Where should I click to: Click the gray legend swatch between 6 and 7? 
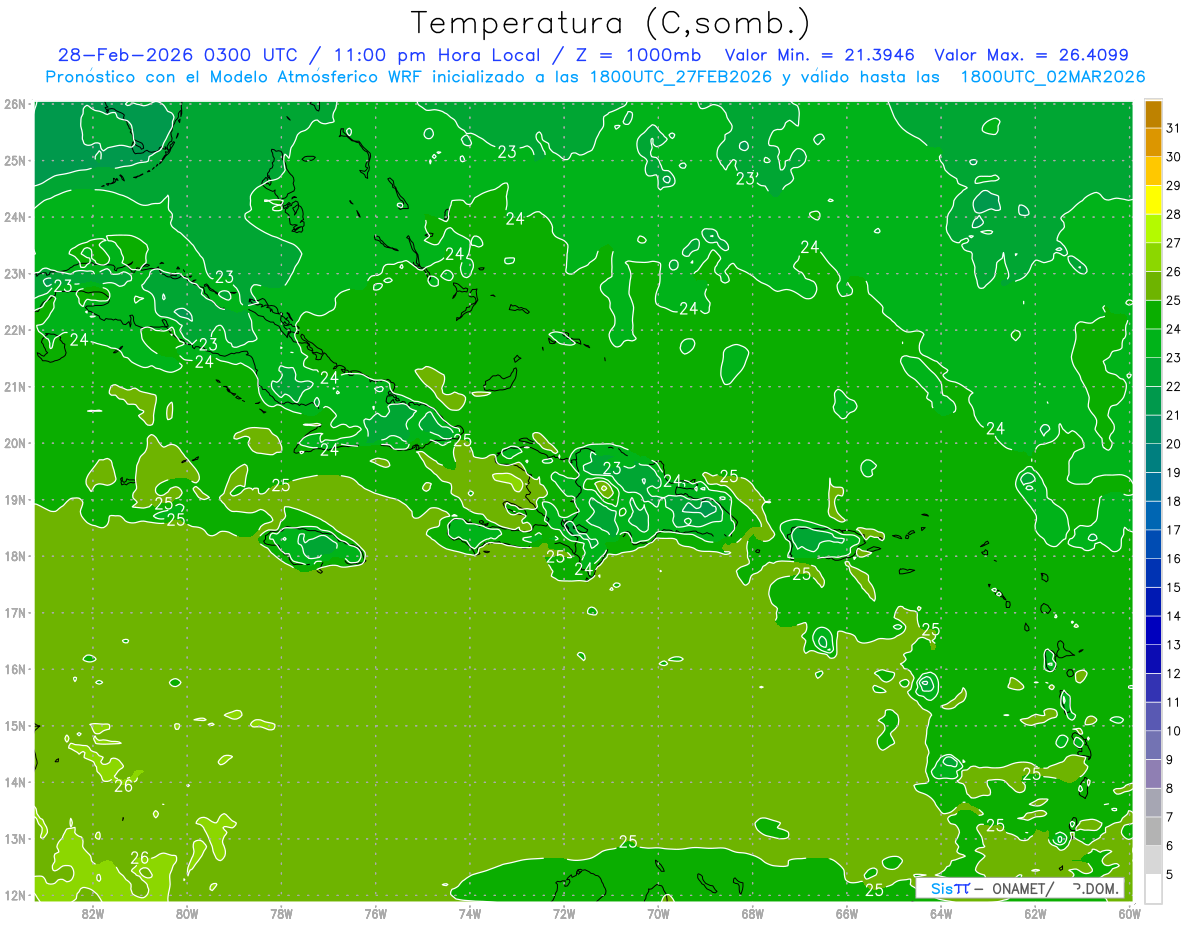1153,831
